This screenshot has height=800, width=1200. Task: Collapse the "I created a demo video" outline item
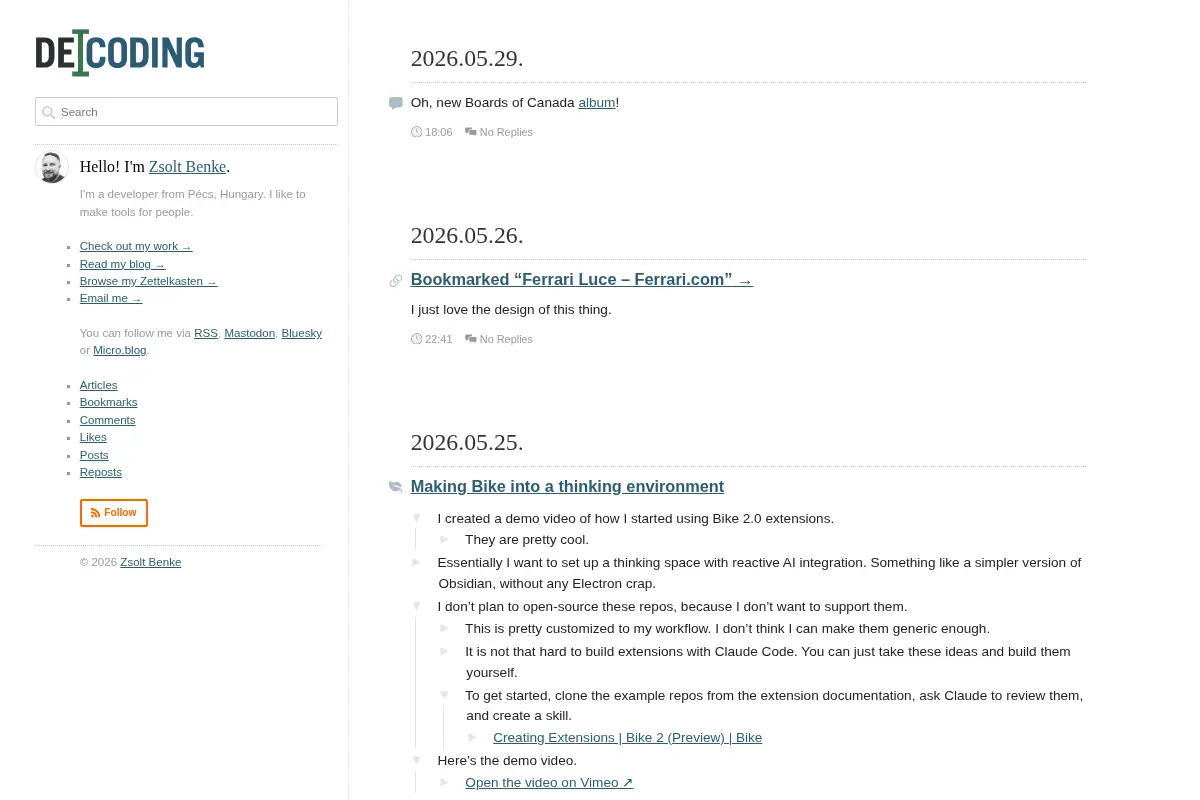tap(417, 518)
